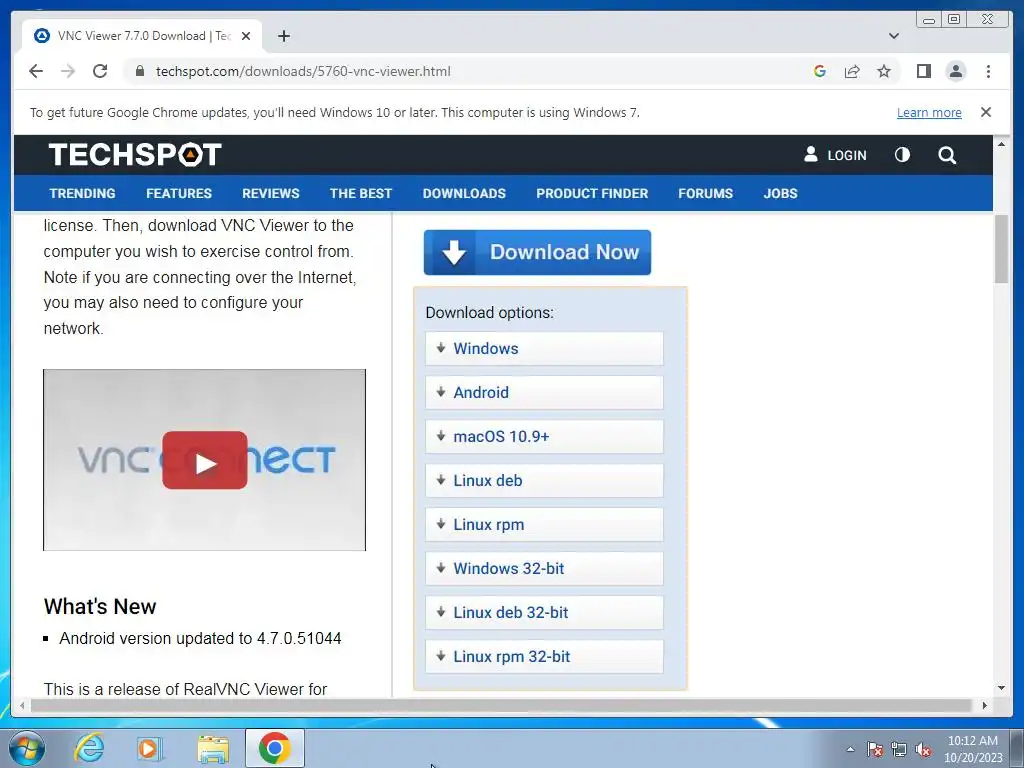This screenshot has width=1024, height=768.
Task: Dismiss the Chrome update notification bar
Action: click(x=985, y=112)
